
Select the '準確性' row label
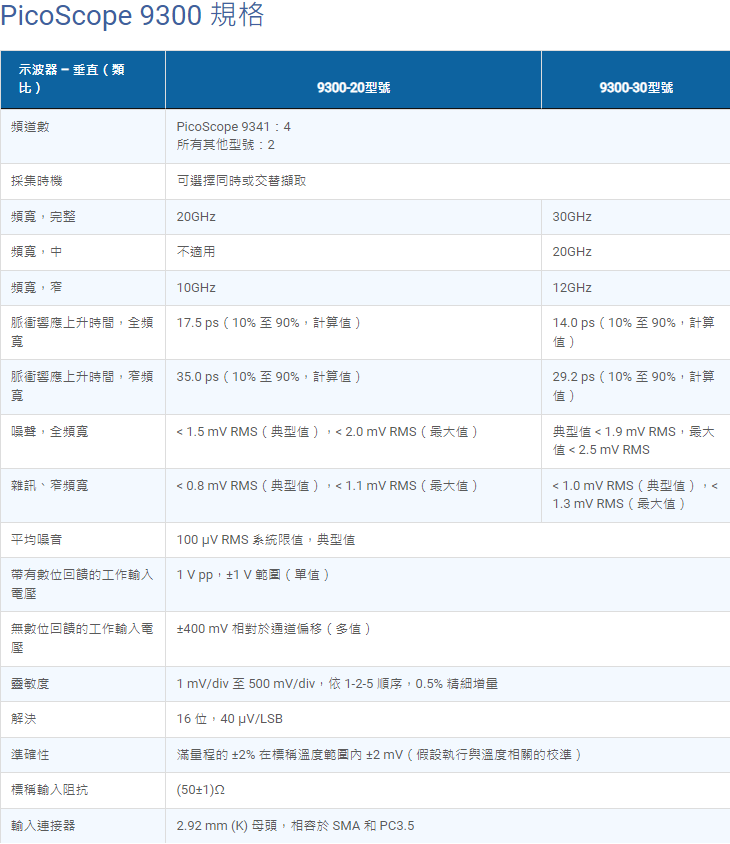[30, 755]
